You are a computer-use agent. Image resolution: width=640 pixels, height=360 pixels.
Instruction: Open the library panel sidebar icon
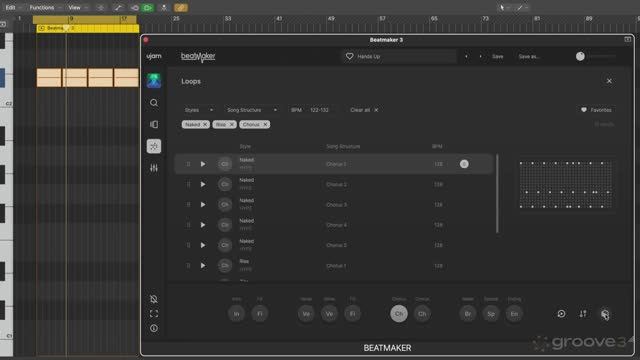pyautogui.click(x=154, y=124)
